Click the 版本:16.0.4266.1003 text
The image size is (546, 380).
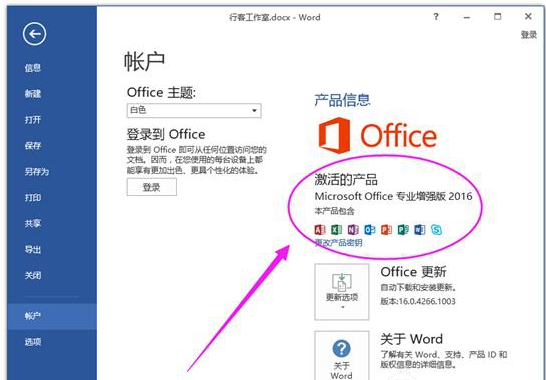[418, 301]
